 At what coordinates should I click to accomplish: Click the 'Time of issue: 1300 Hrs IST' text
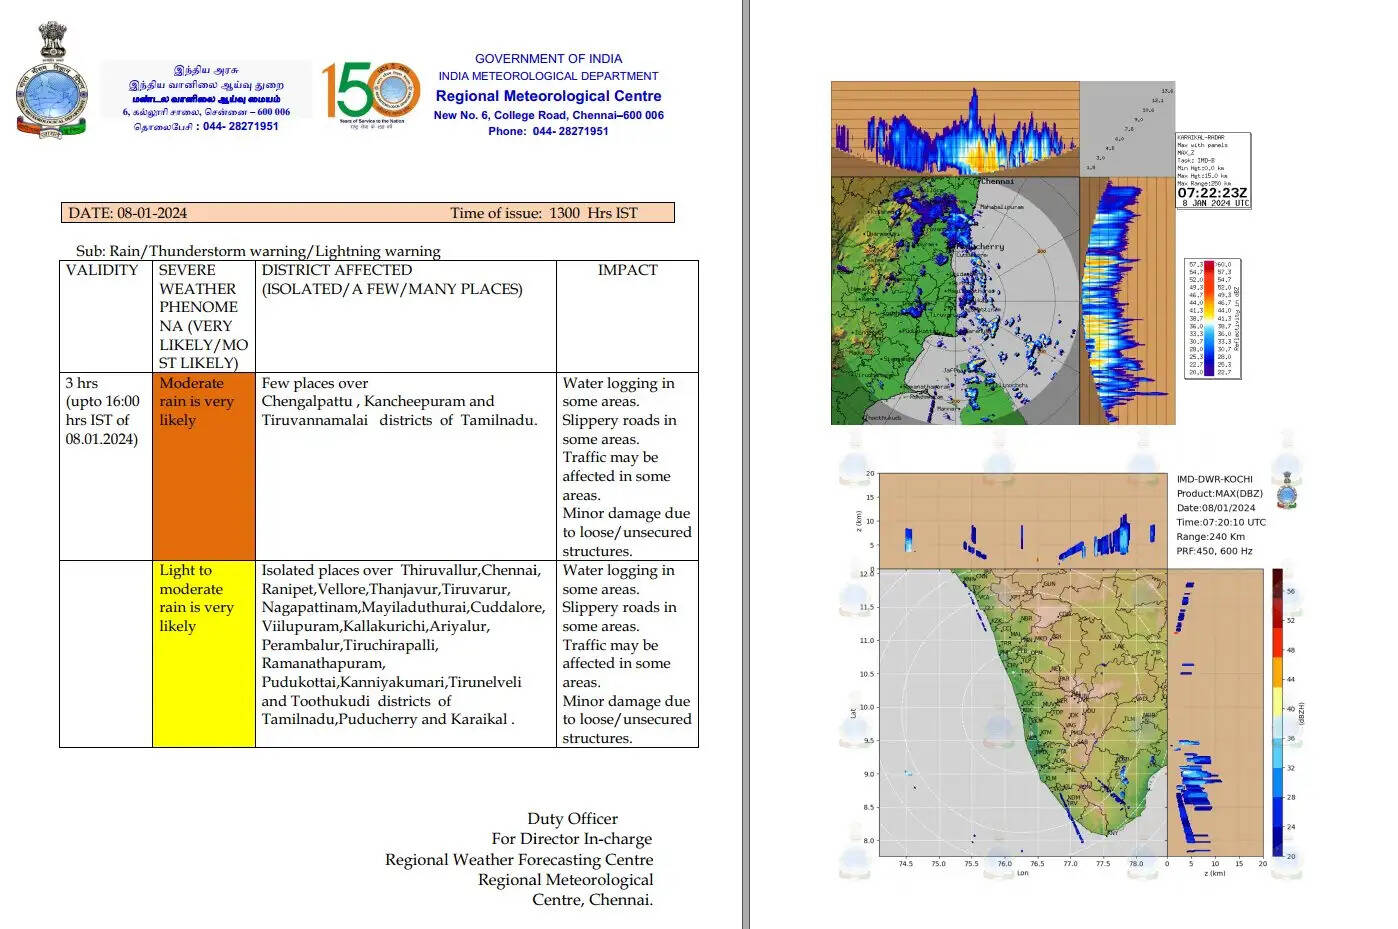click(543, 213)
